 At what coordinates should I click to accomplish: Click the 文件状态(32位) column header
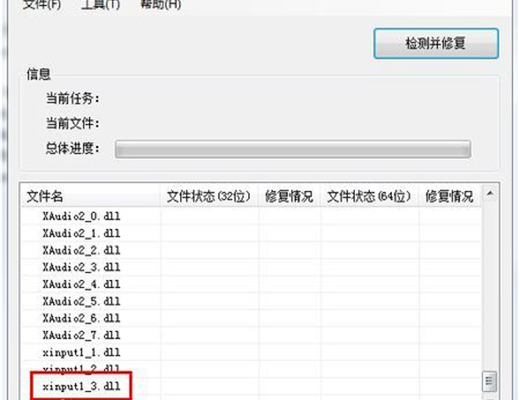point(210,196)
